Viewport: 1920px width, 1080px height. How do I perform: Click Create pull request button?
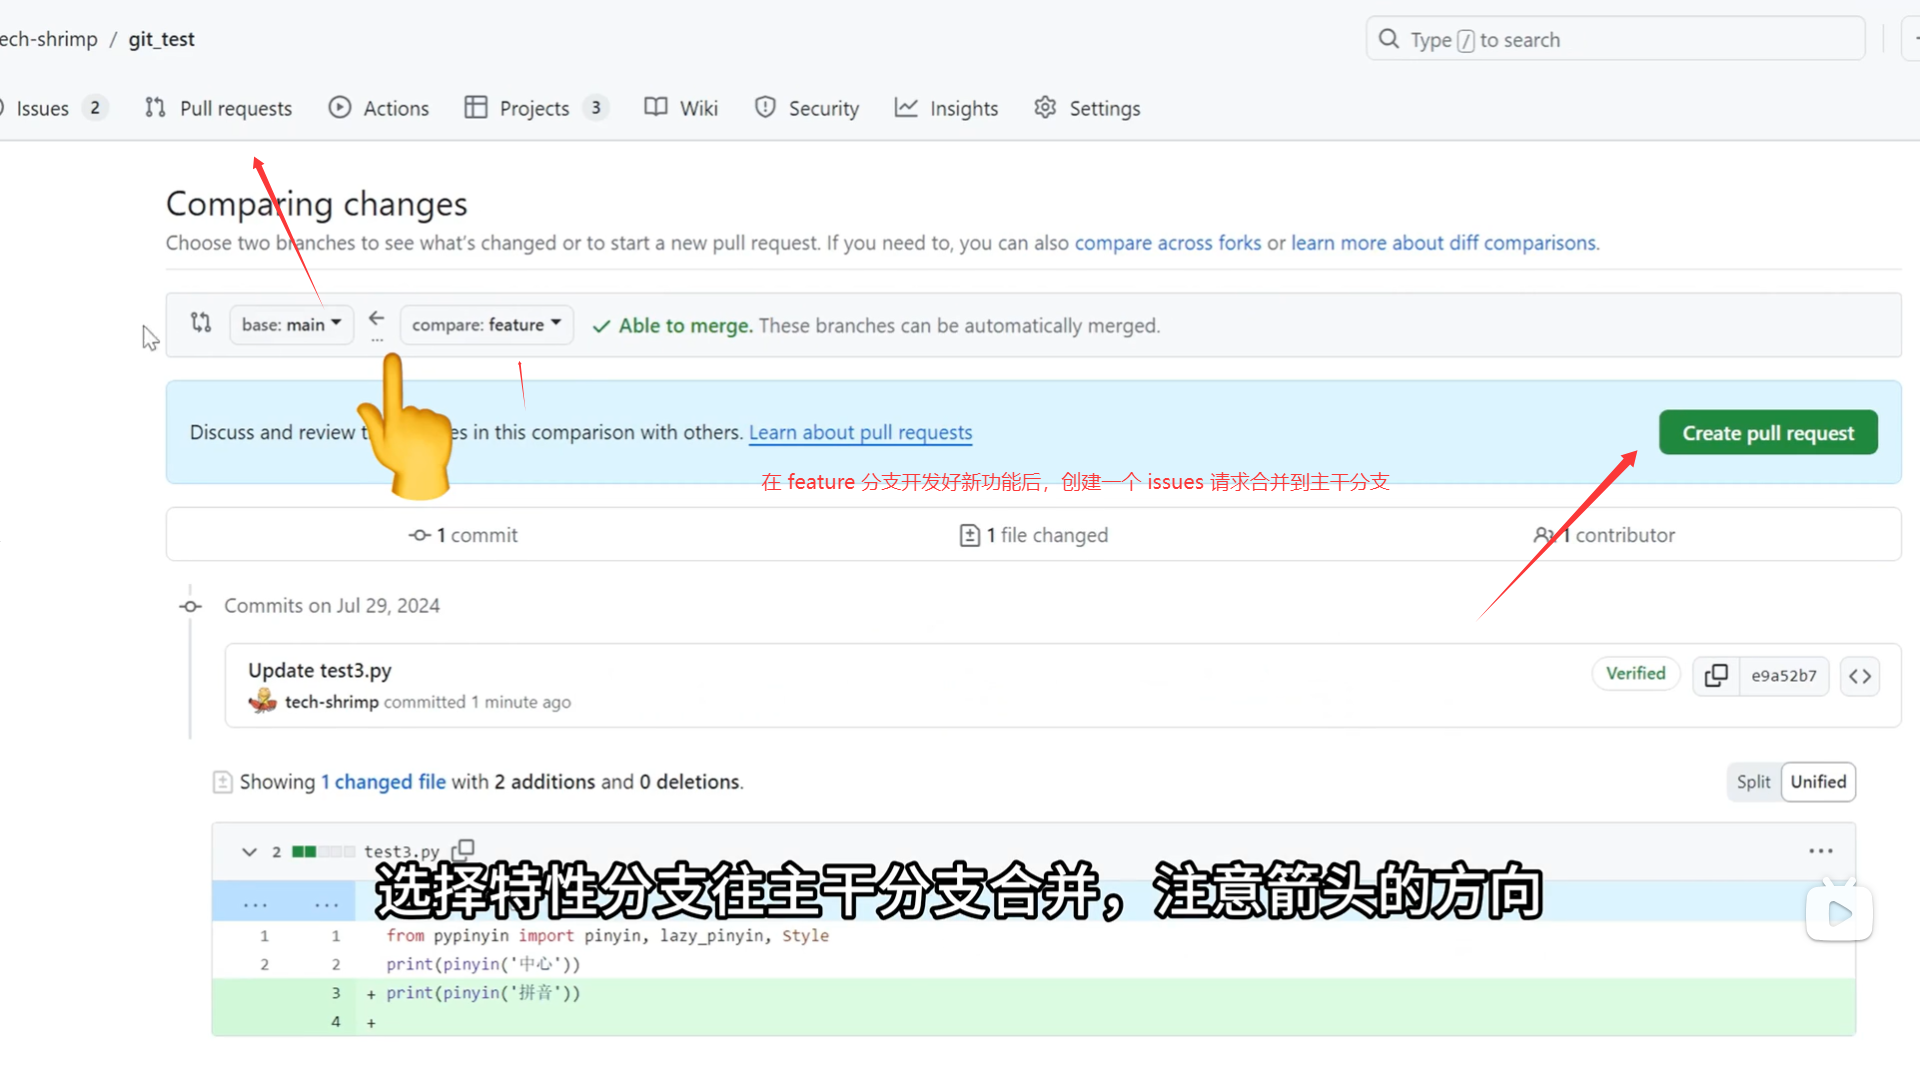(x=1767, y=433)
